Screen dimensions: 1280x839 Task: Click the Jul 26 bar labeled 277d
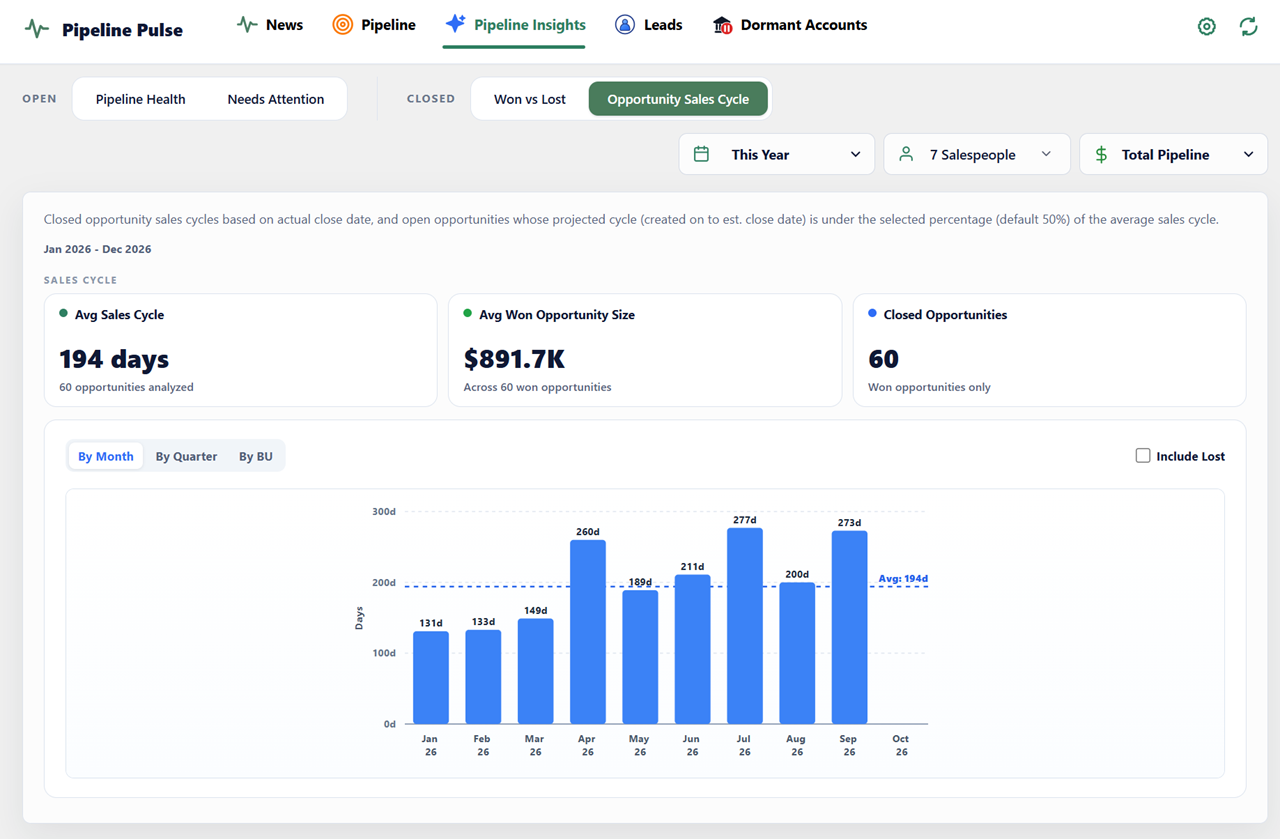click(x=745, y=626)
